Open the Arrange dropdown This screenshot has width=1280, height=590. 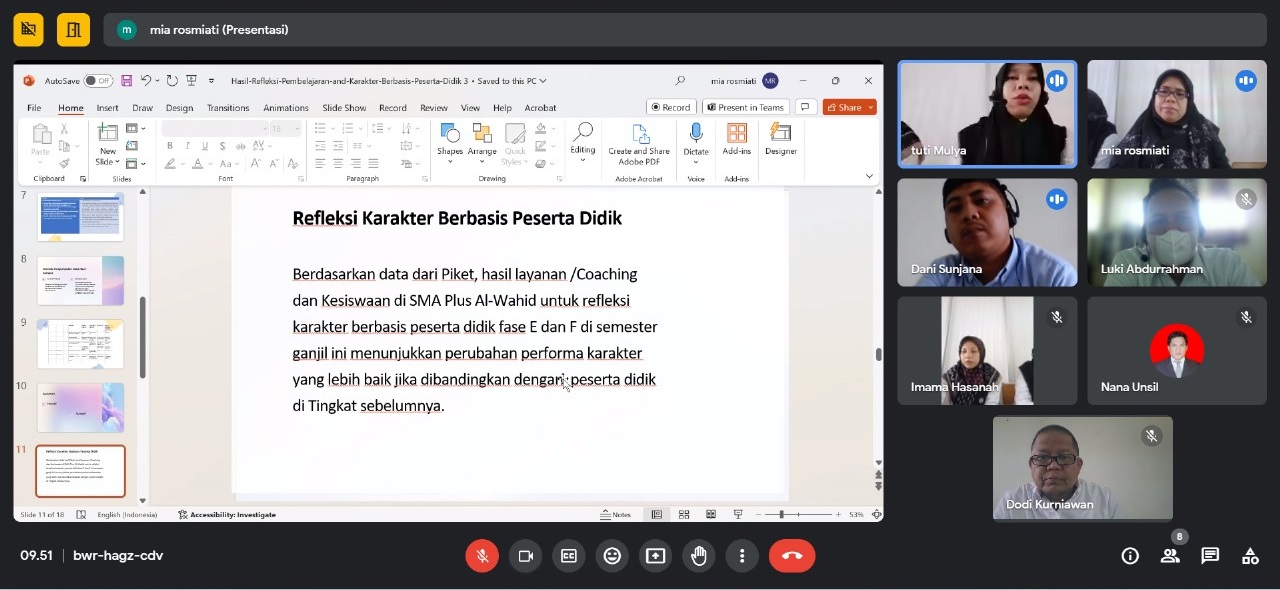coord(482,145)
